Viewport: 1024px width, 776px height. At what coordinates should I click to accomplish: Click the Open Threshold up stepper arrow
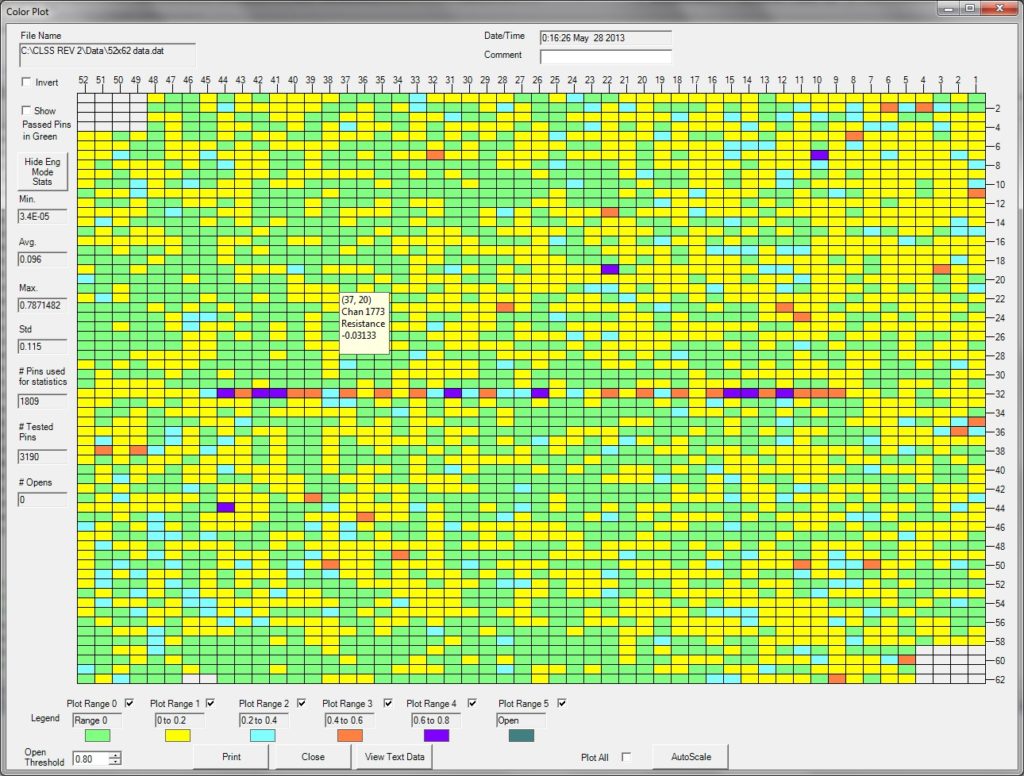point(113,754)
